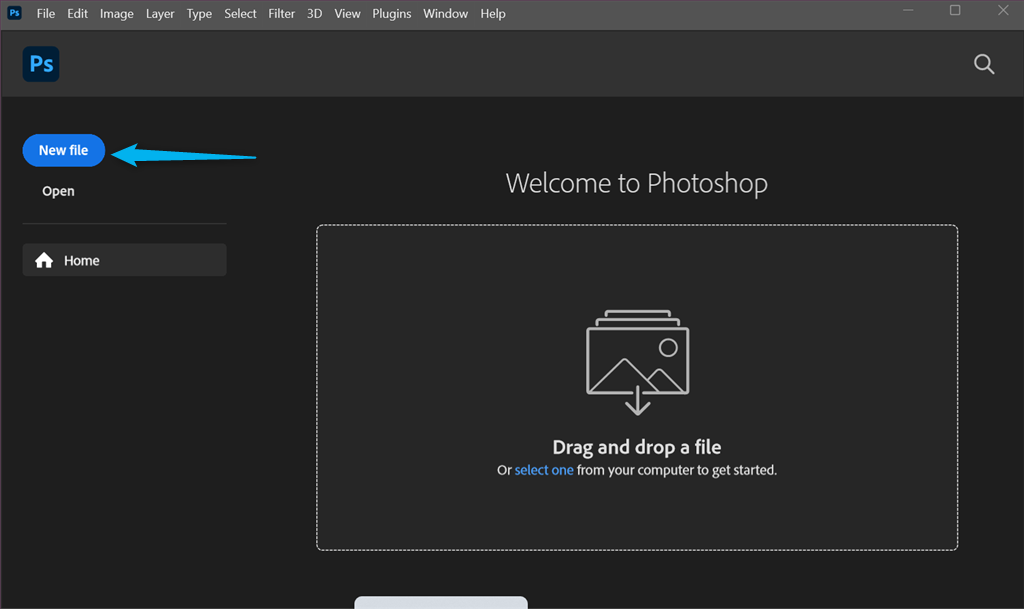Open the 3D menu

(315, 14)
